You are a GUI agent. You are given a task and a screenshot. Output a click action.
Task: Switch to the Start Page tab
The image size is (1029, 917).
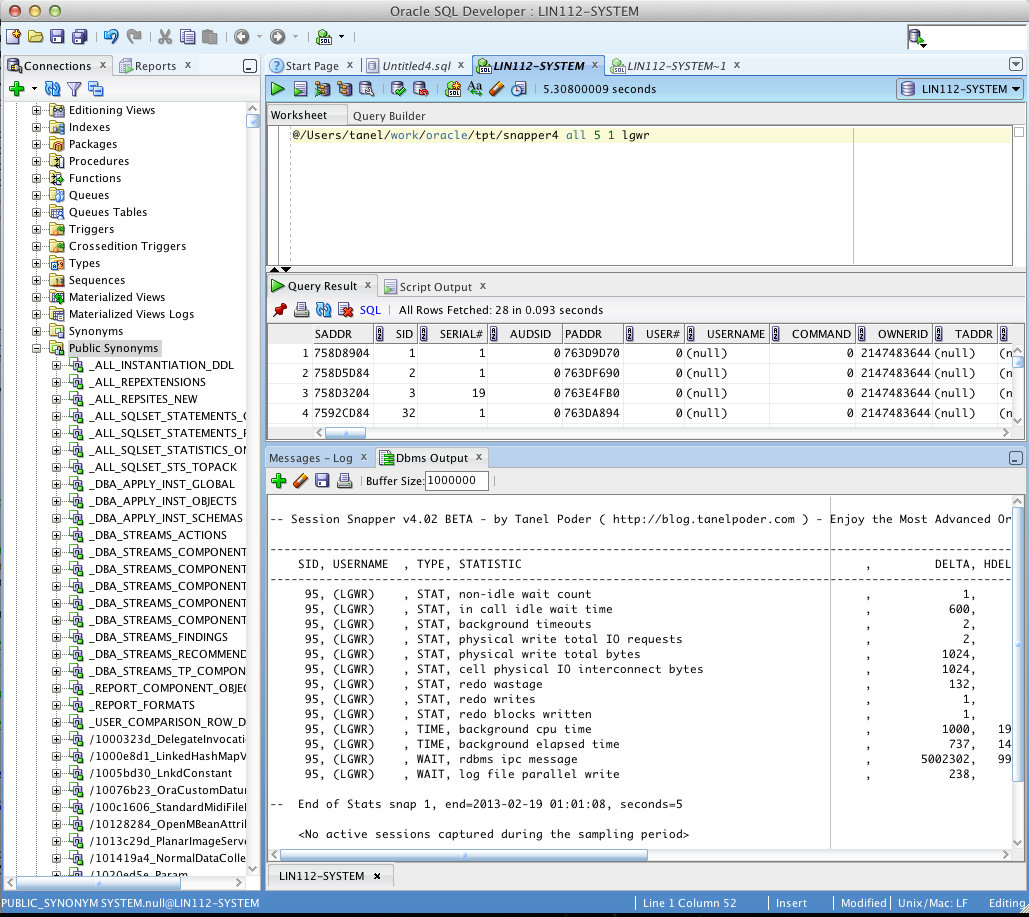click(x=312, y=66)
